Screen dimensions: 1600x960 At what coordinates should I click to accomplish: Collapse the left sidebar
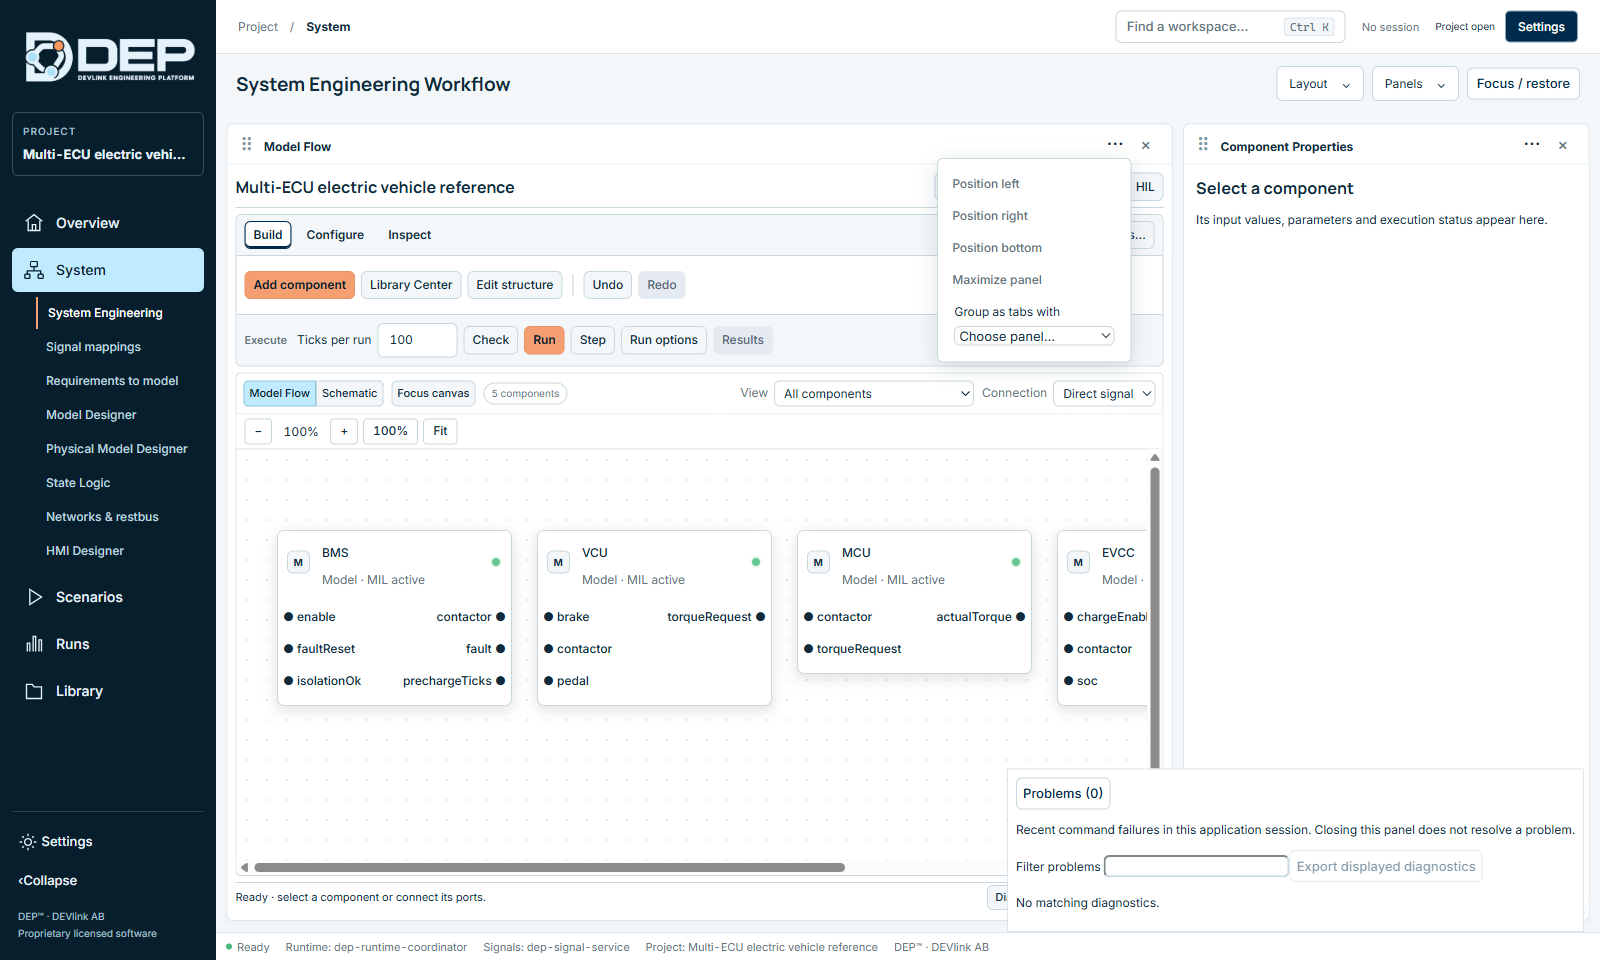(48, 881)
